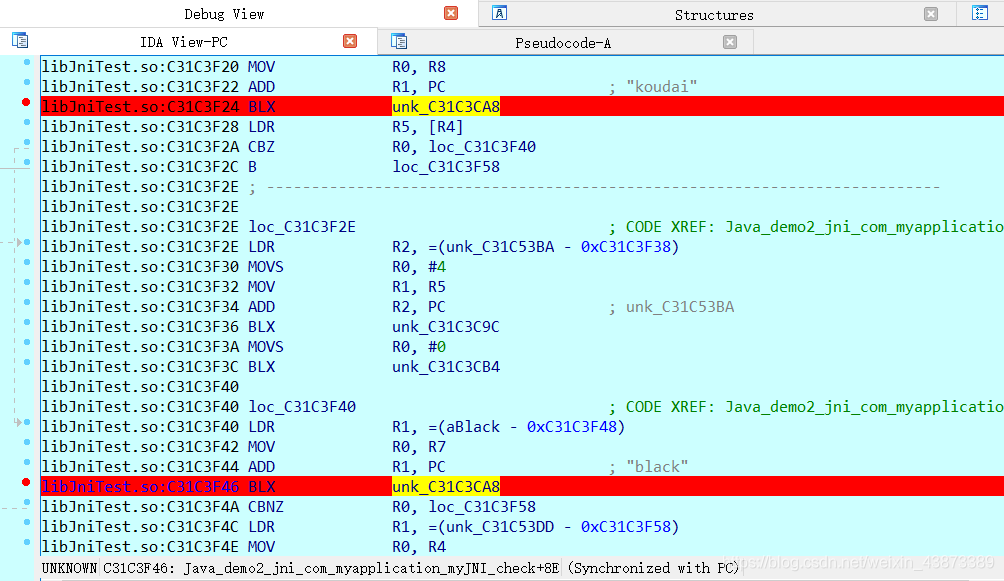This screenshot has height=581, width=1004.
Task: Close the Structures tab
Action: (931, 14)
